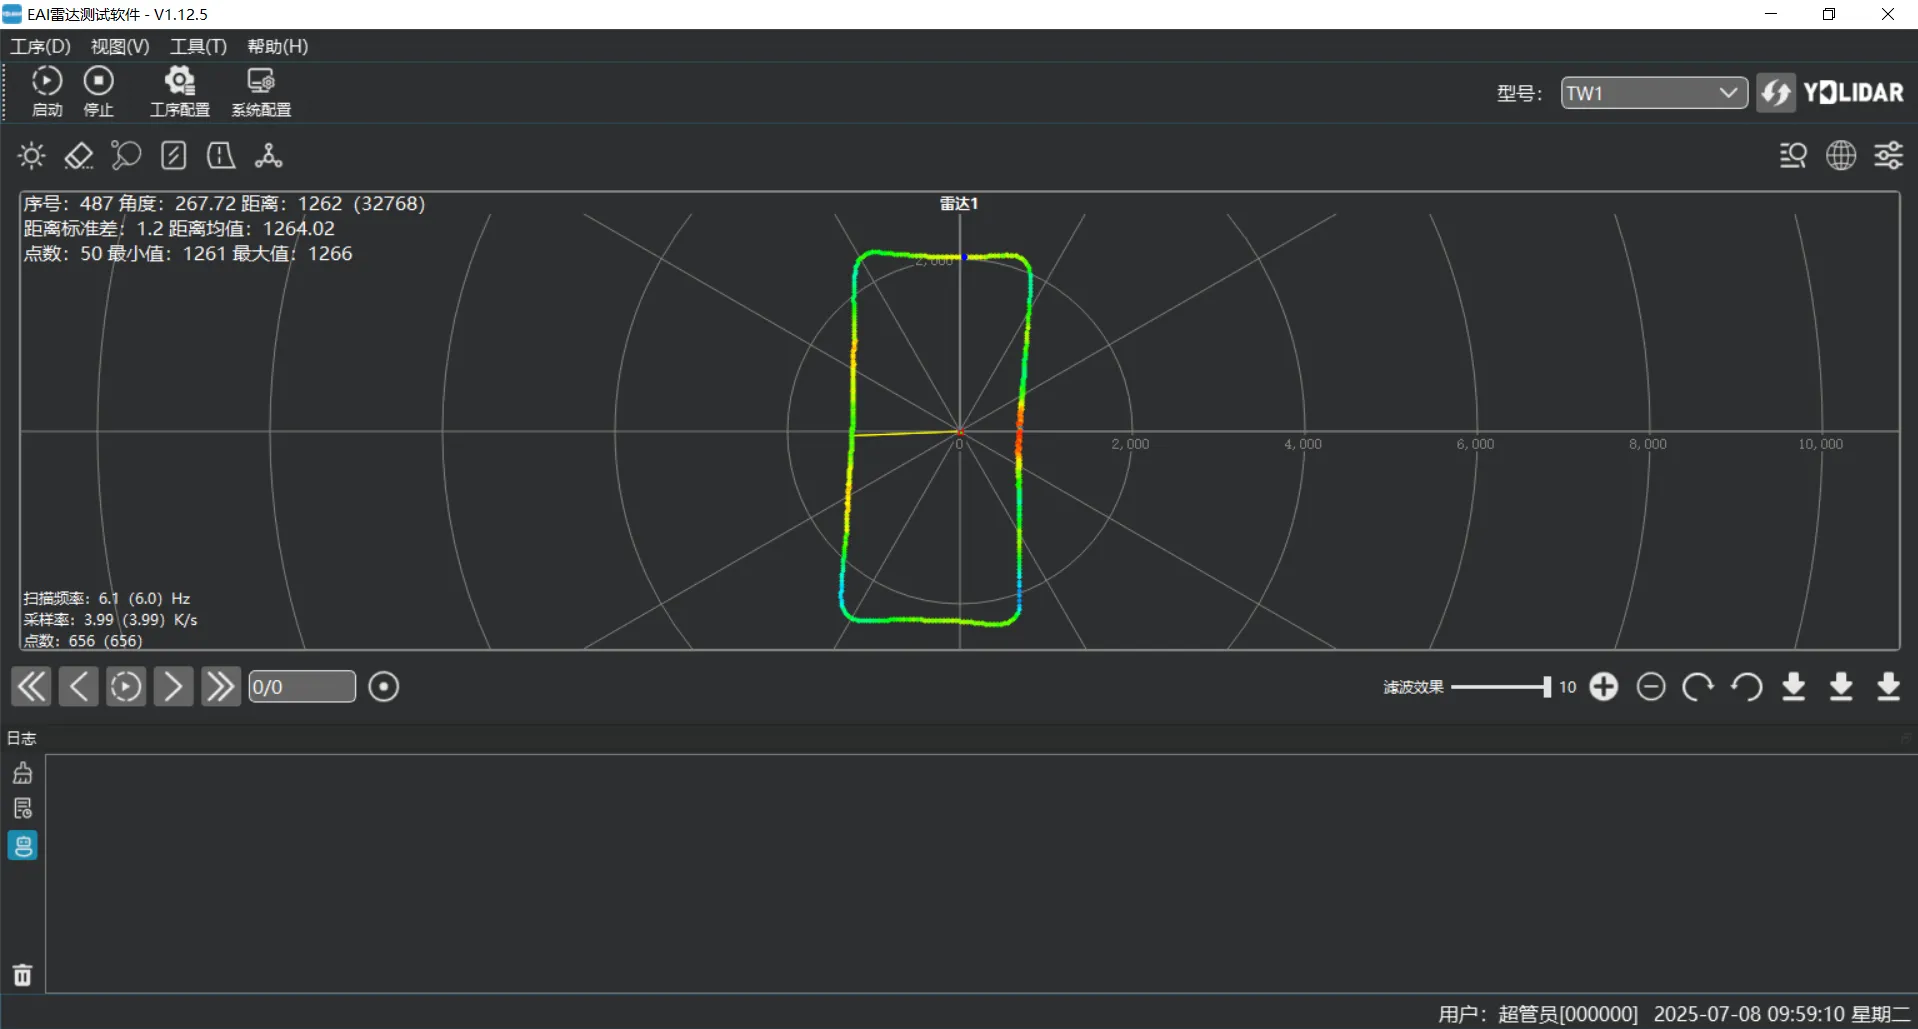Screen dimensions: 1918x1029
Task: Click the 滤波效果 filter slider
Action: pyautogui.click(x=1500, y=687)
